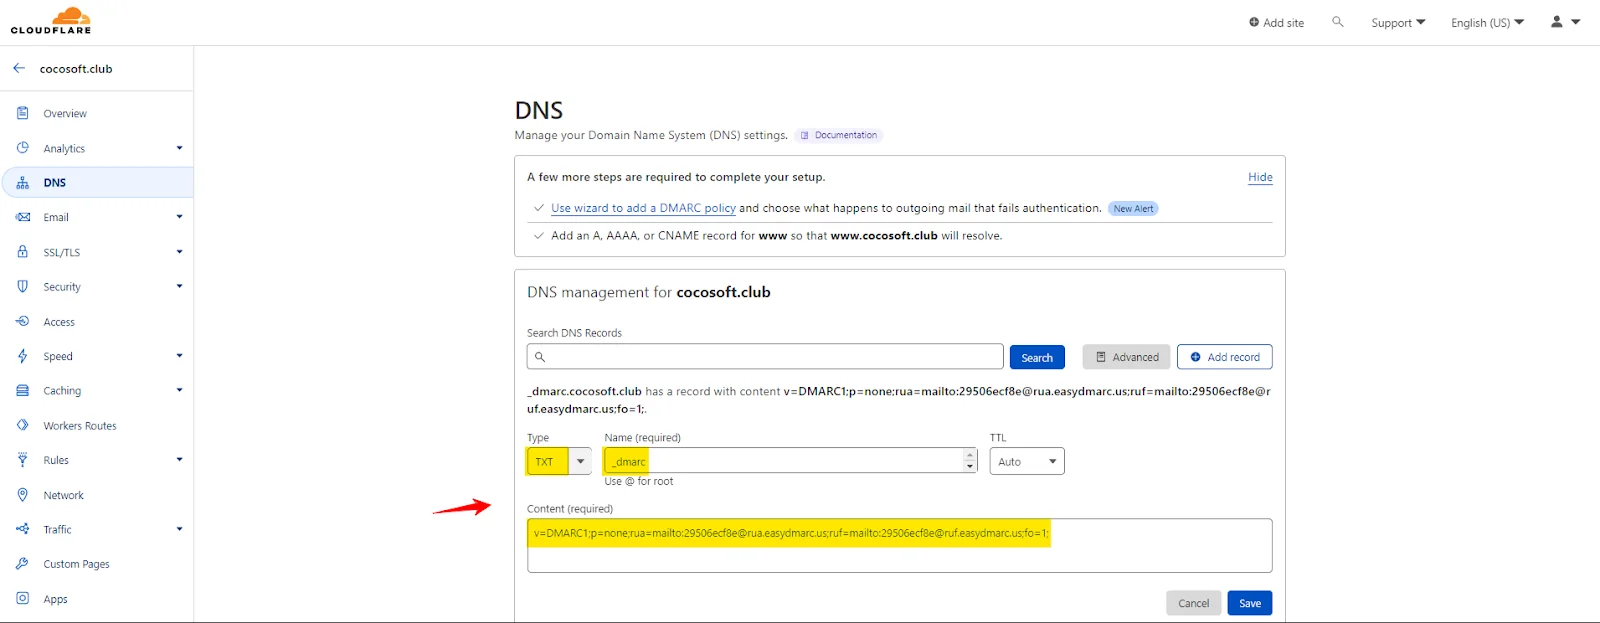Click the SSL/TLS padlock icon
Screen dimensions: 1600x623
(23, 252)
